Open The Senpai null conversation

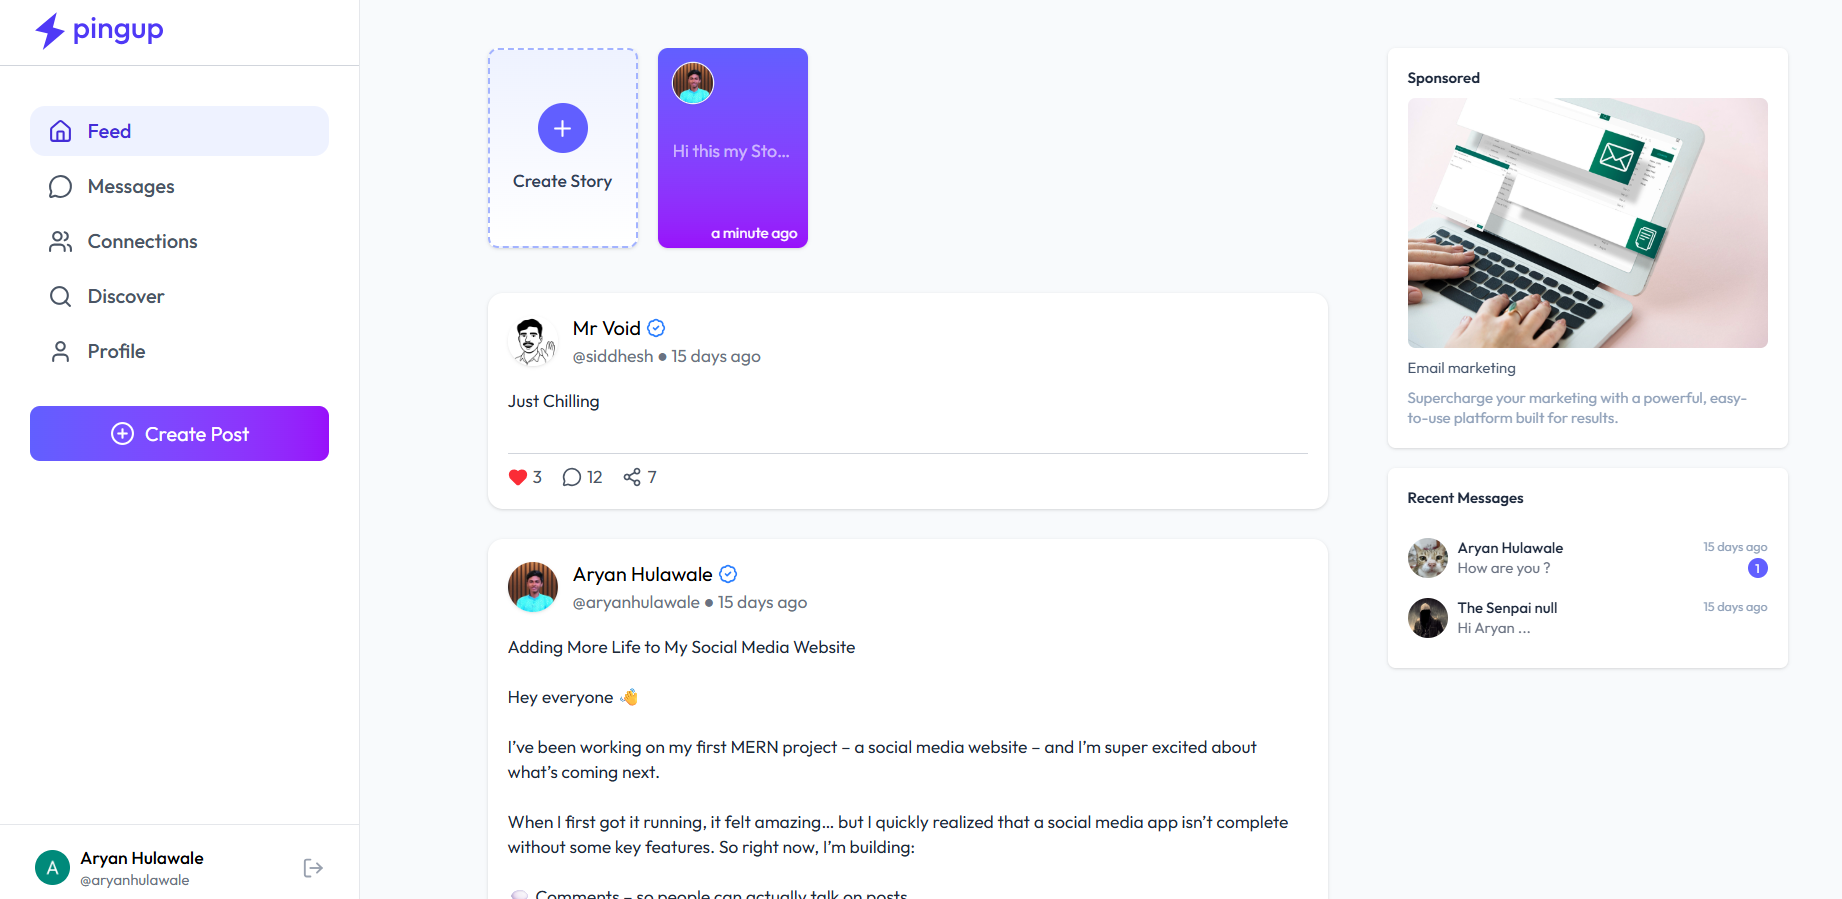tap(1507, 618)
